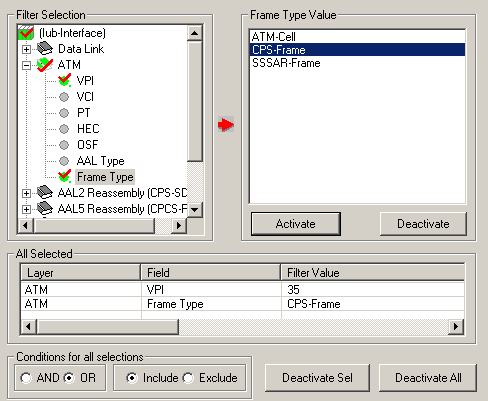488x401 pixels.
Task: Click the red checkmark icon beside VPI
Action: point(64,80)
